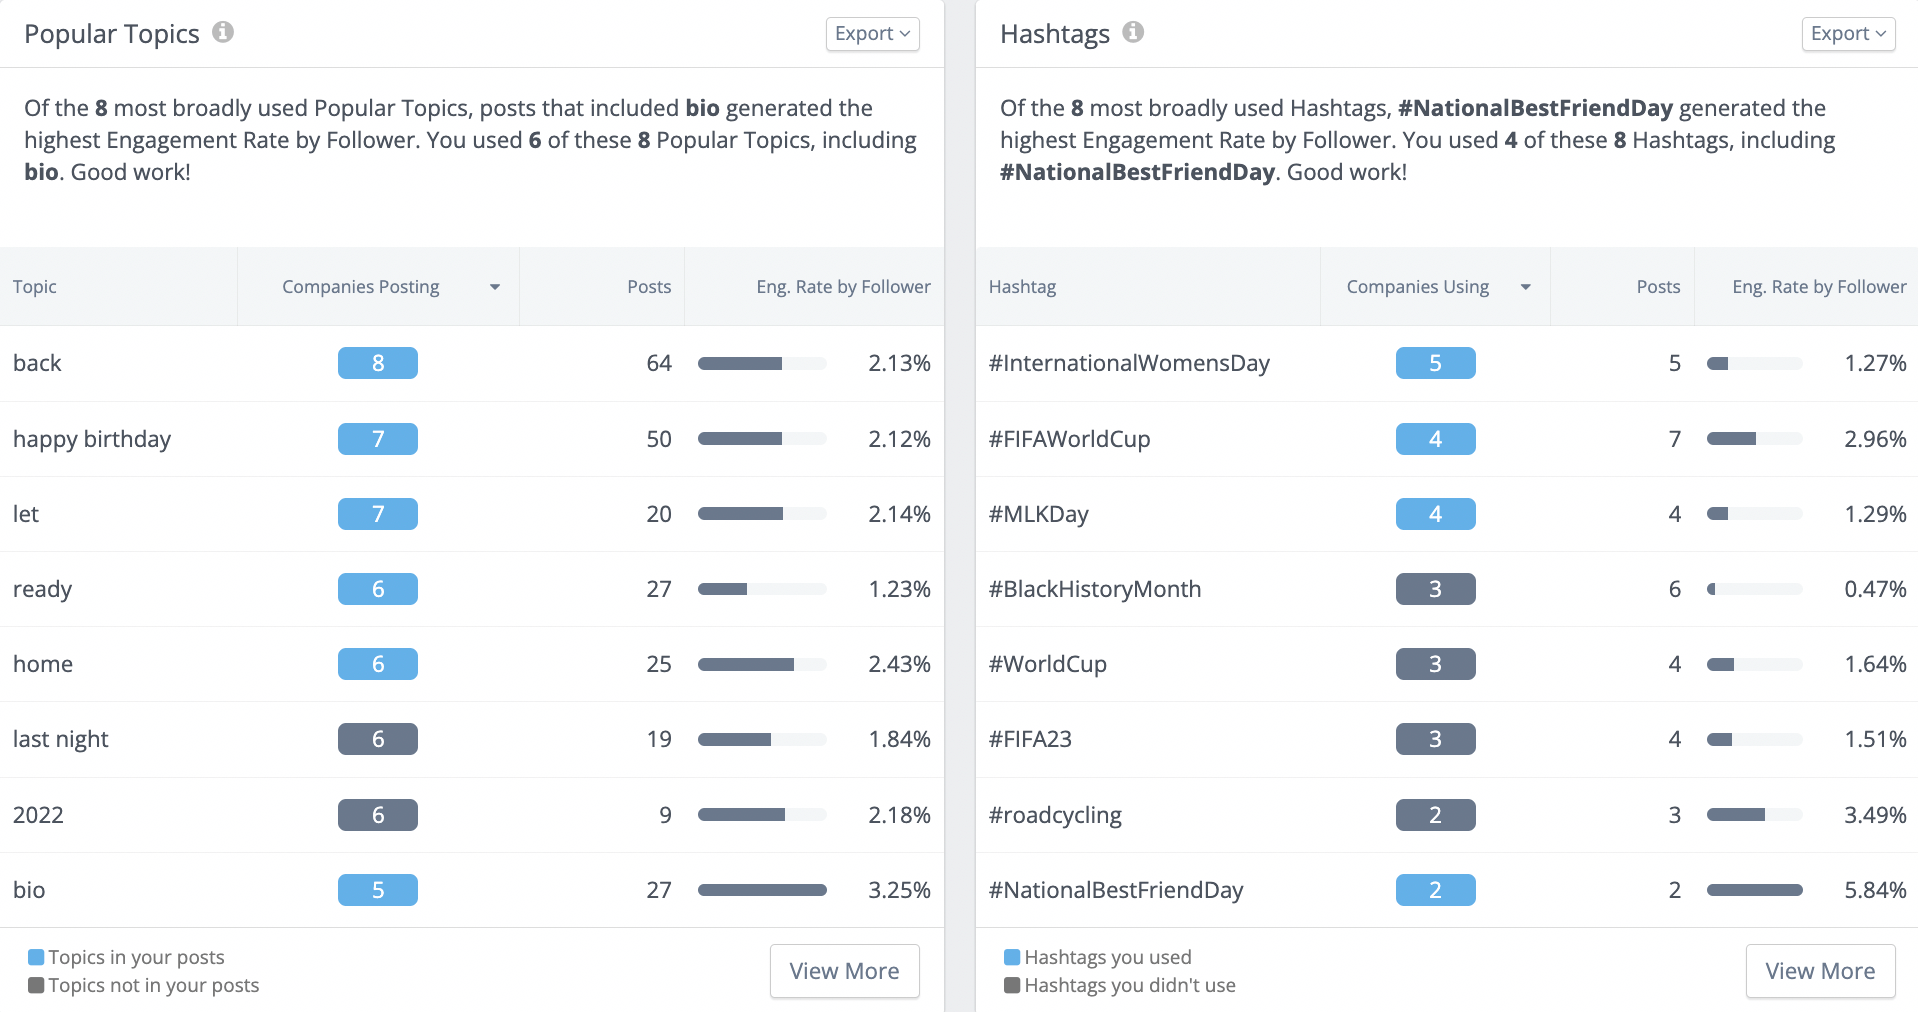Click the gray badge for #BlackHistoryMonth
Image resolution: width=1918 pixels, height=1012 pixels.
1436,589
